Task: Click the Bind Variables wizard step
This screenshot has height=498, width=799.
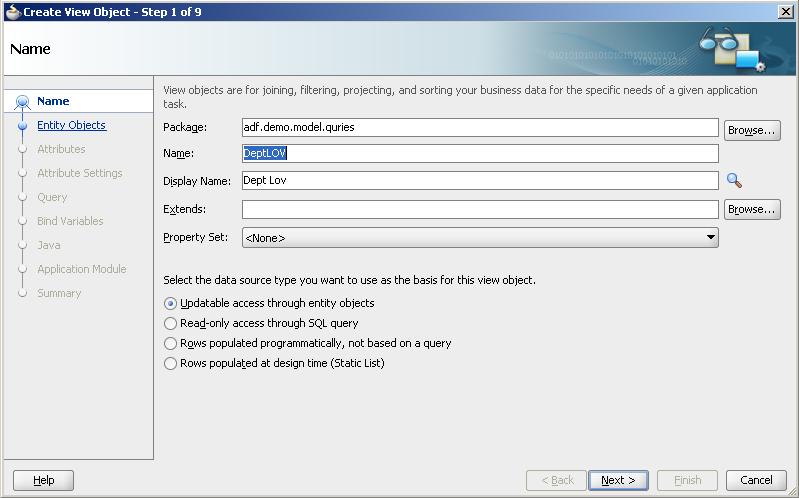Action: pyautogui.click(x=70, y=221)
